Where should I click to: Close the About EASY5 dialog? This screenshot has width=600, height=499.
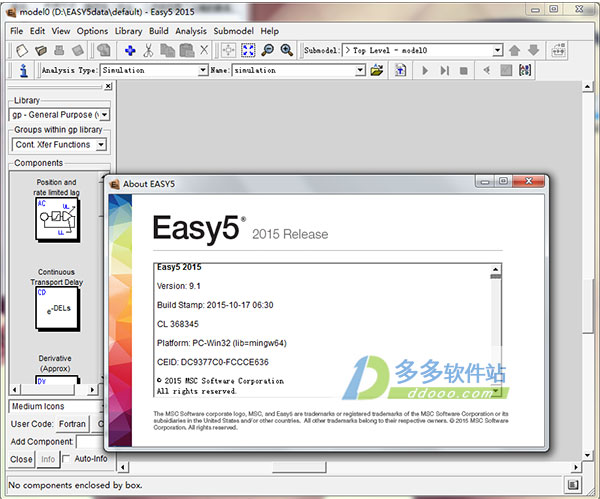pyautogui.click(x=528, y=181)
